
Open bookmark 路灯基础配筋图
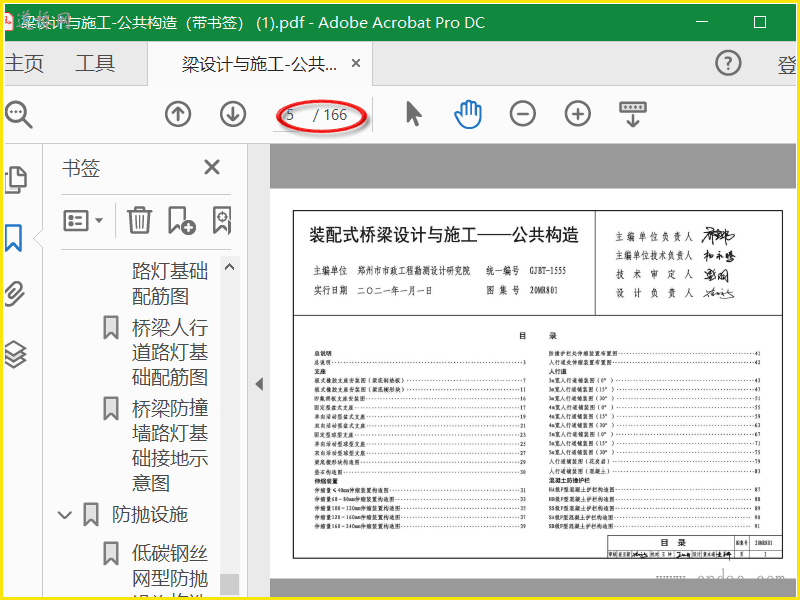pos(170,284)
